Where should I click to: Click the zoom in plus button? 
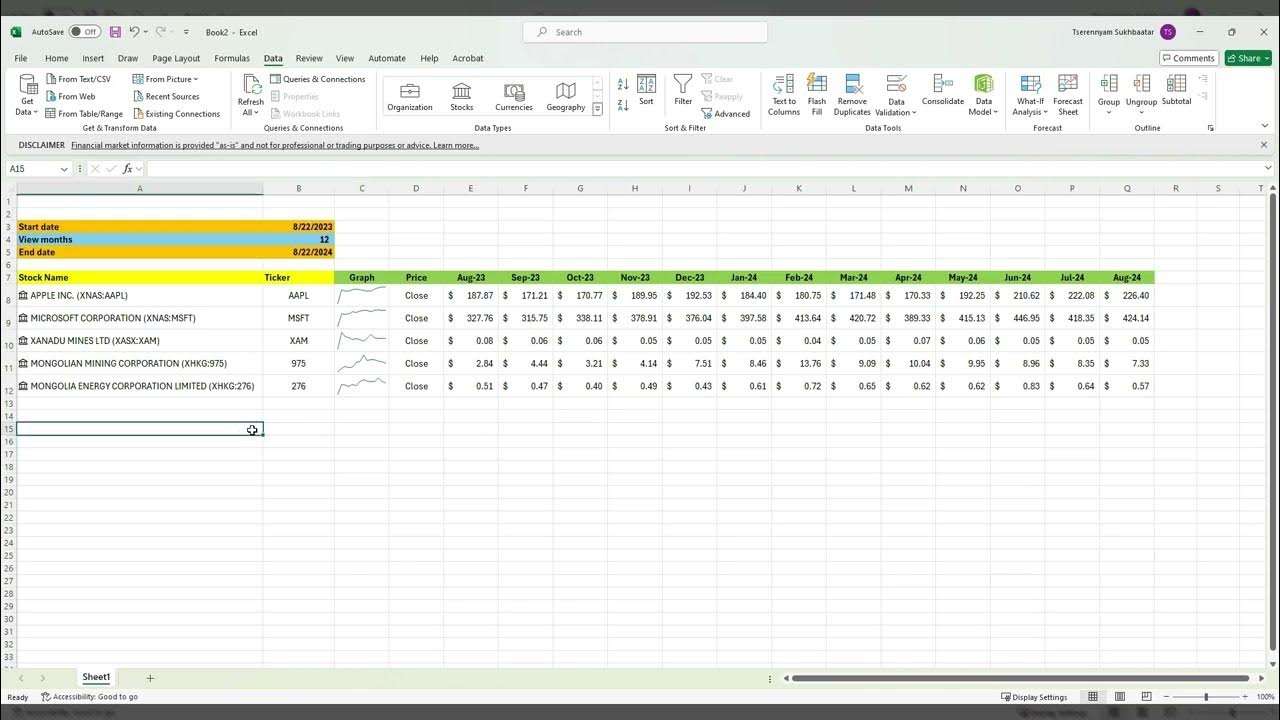pos(1244,697)
